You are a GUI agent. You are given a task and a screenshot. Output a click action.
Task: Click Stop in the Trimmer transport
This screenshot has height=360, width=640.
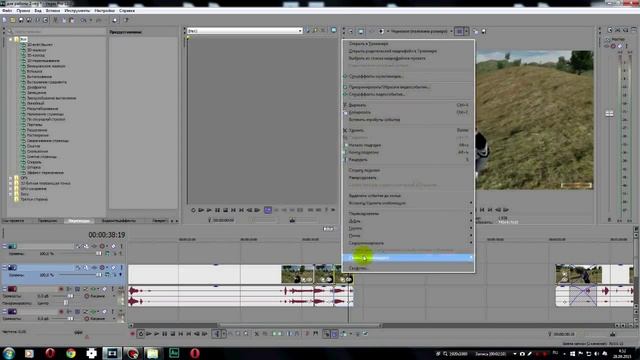pos(225,210)
